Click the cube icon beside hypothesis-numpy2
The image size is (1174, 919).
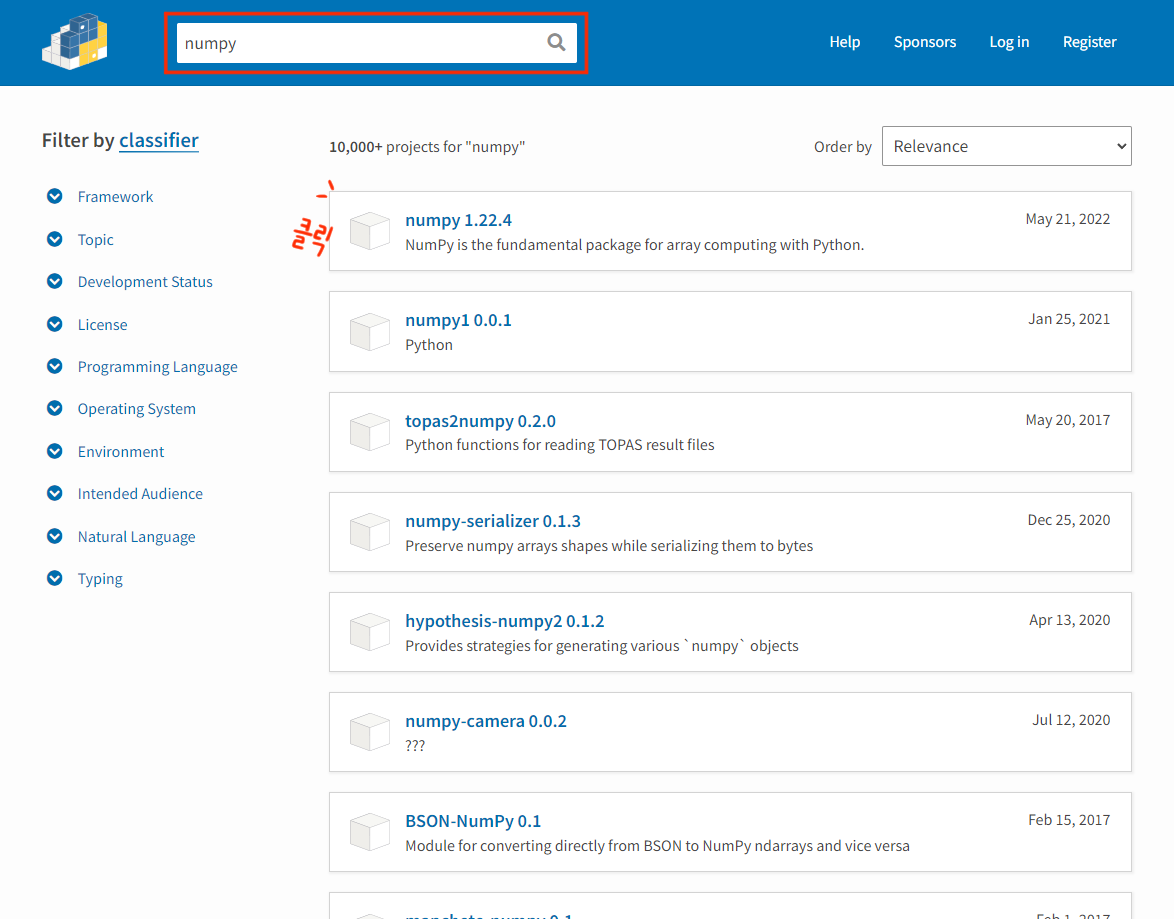point(369,632)
